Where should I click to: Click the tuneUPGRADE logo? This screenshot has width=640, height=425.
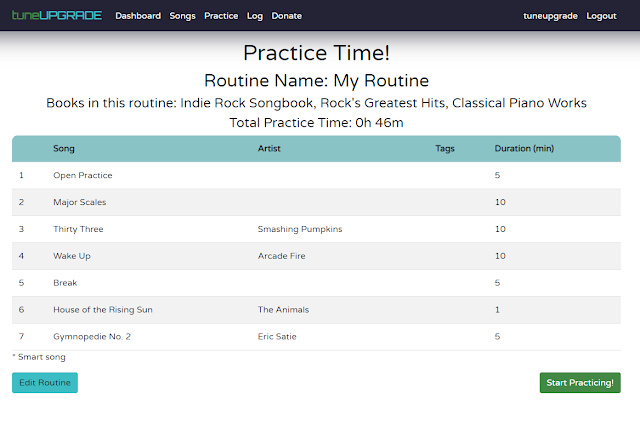[57, 16]
